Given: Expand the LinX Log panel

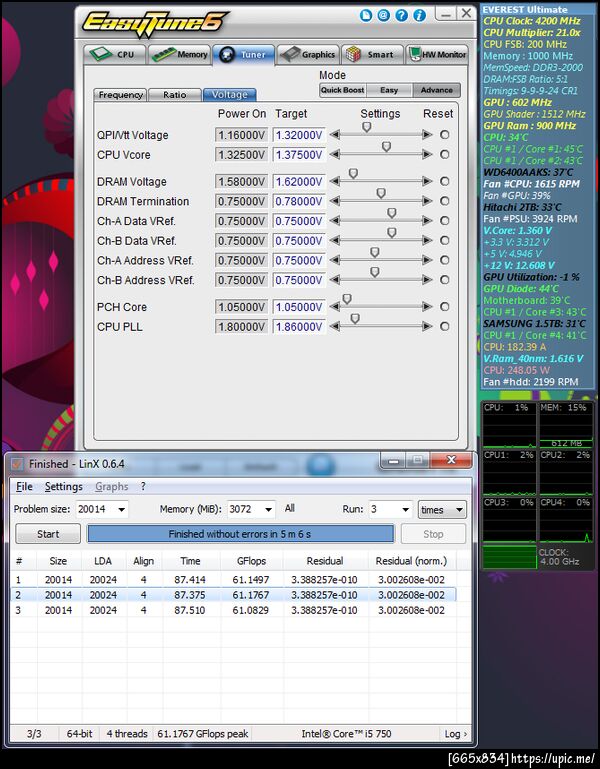Looking at the screenshot, I should pos(456,734).
